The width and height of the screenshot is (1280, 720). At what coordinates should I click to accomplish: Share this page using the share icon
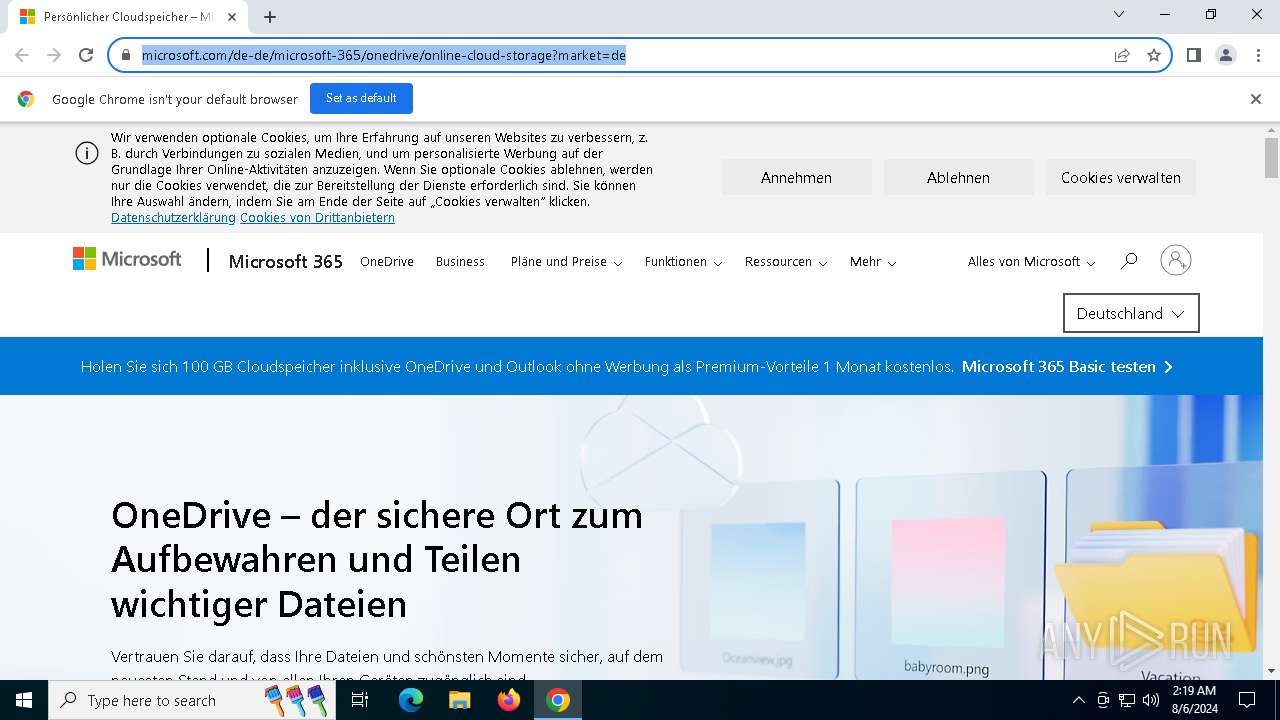(1122, 55)
